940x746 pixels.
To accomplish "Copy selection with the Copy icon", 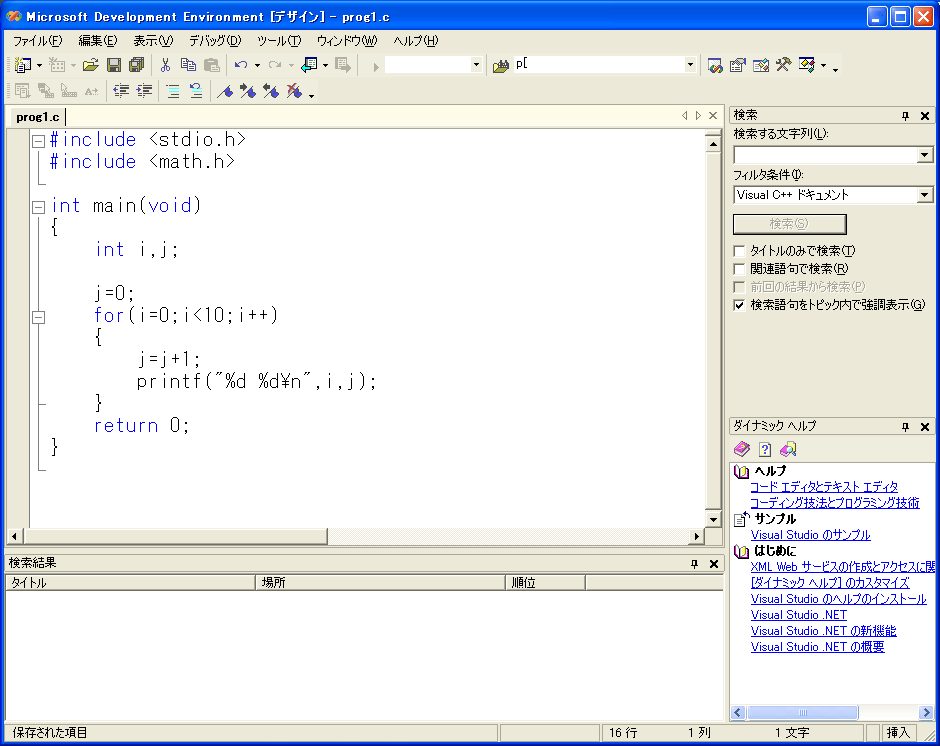I will 188,65.
